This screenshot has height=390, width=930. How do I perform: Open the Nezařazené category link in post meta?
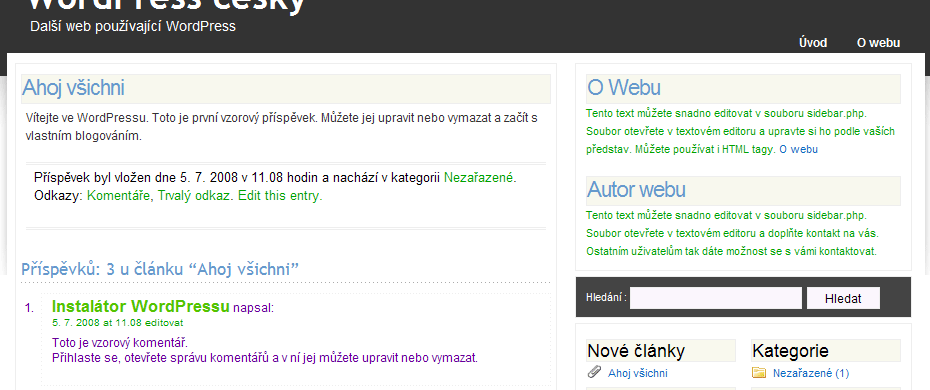(x=479, y=177)
